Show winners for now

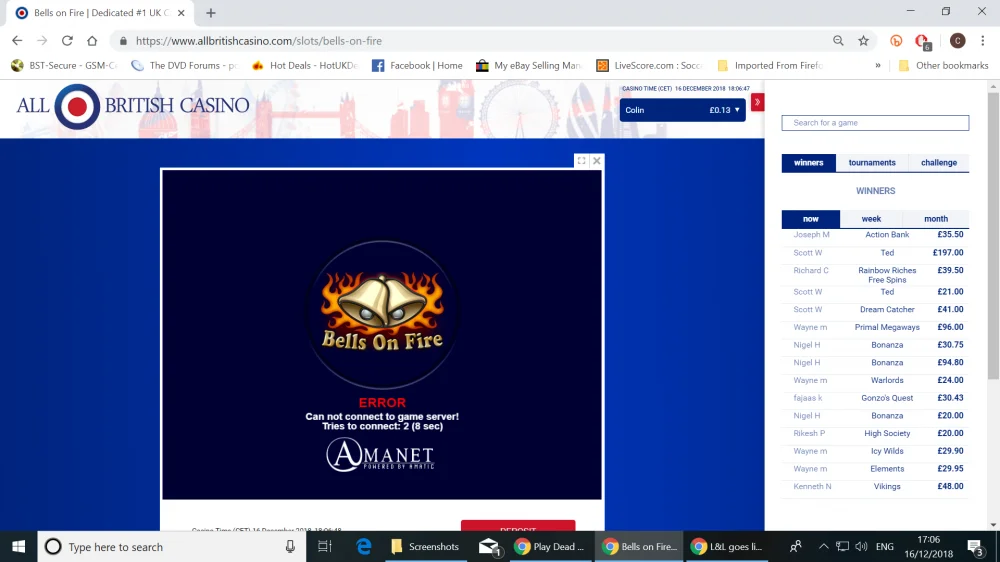pyautogui.click(x=811, y=219)
